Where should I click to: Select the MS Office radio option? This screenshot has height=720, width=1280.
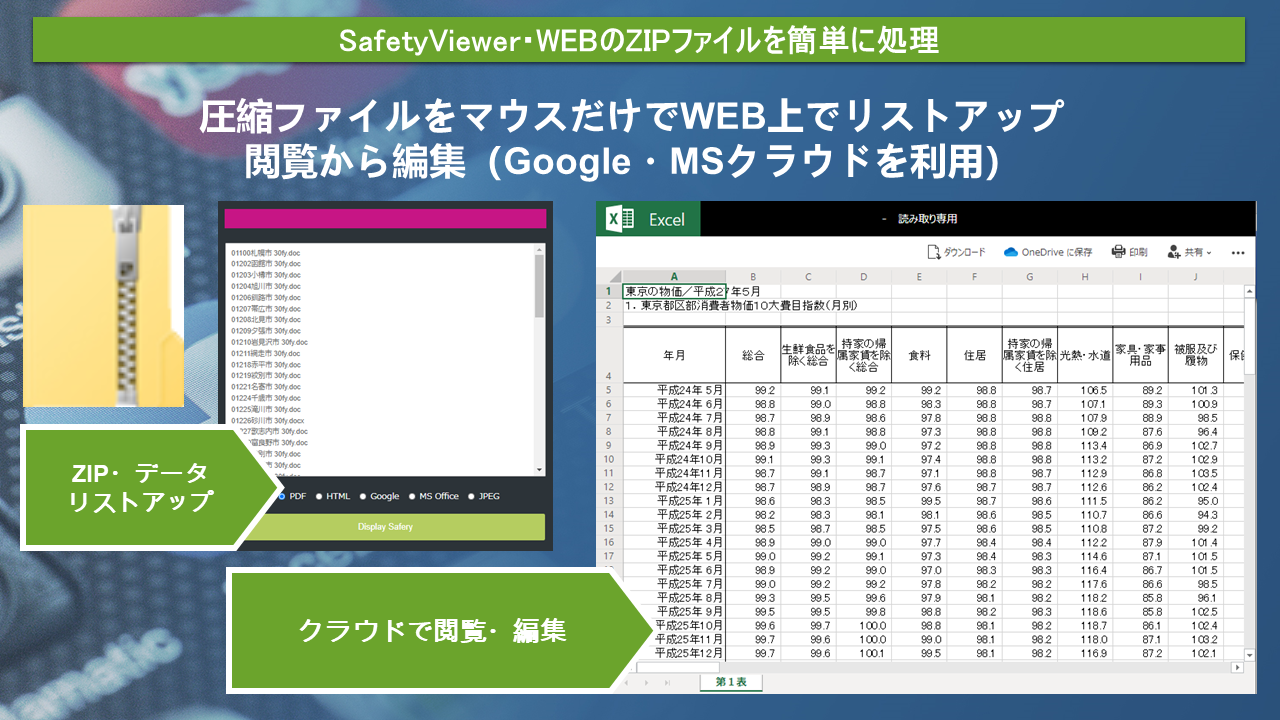coord(413,496)
